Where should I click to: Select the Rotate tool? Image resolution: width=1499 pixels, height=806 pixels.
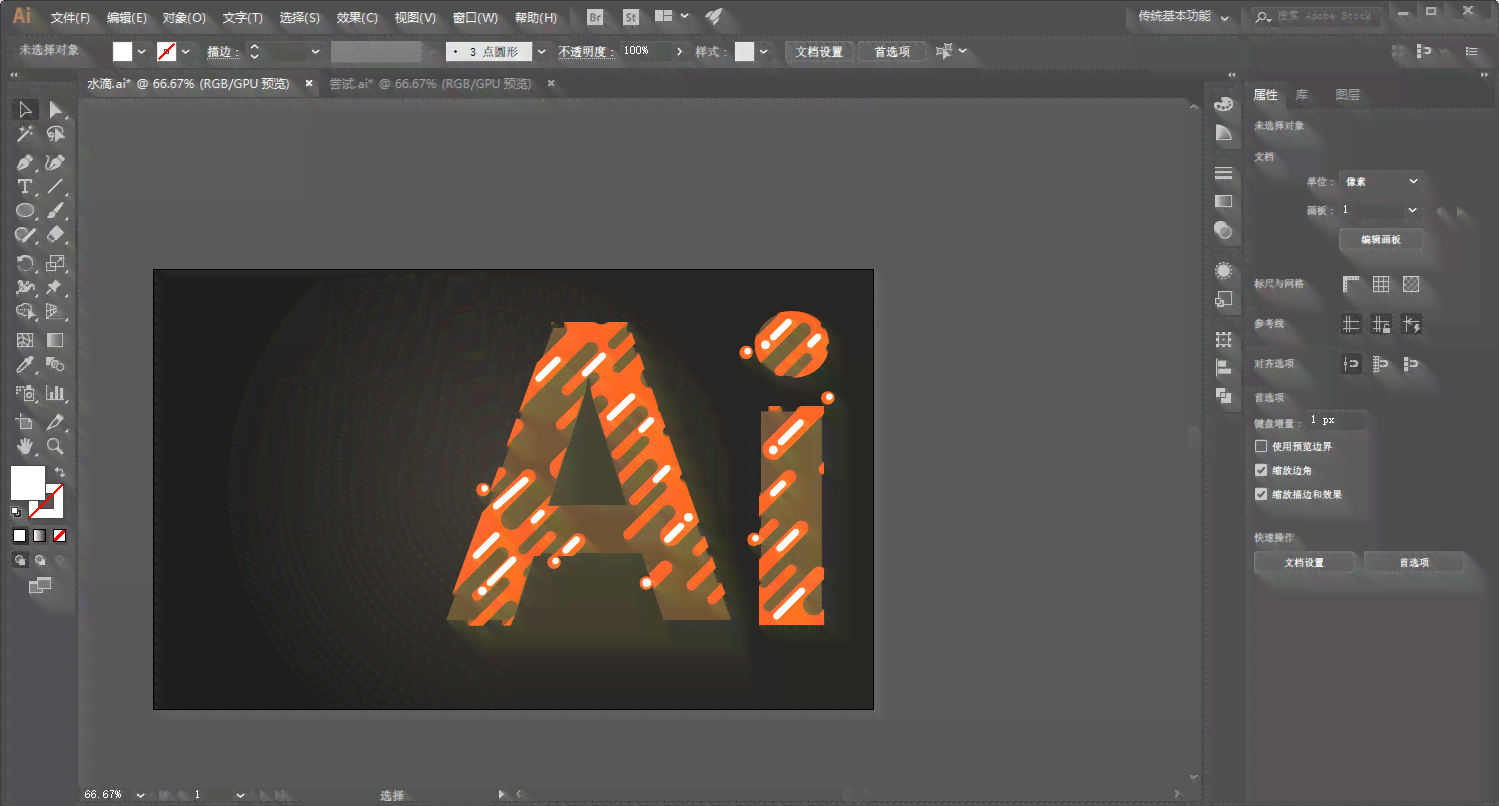click(x=25, y=263)
